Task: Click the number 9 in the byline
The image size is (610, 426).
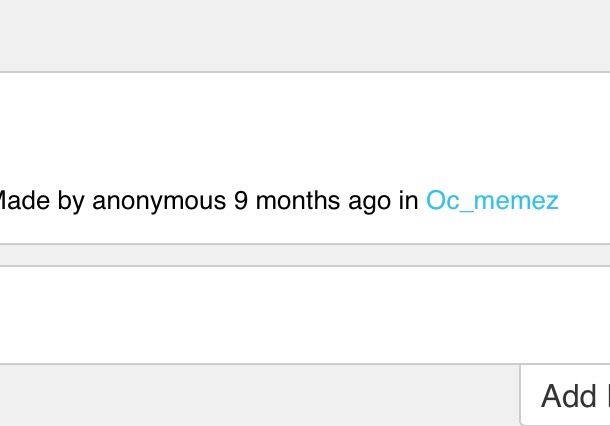Action: click(x=241, y=201)
